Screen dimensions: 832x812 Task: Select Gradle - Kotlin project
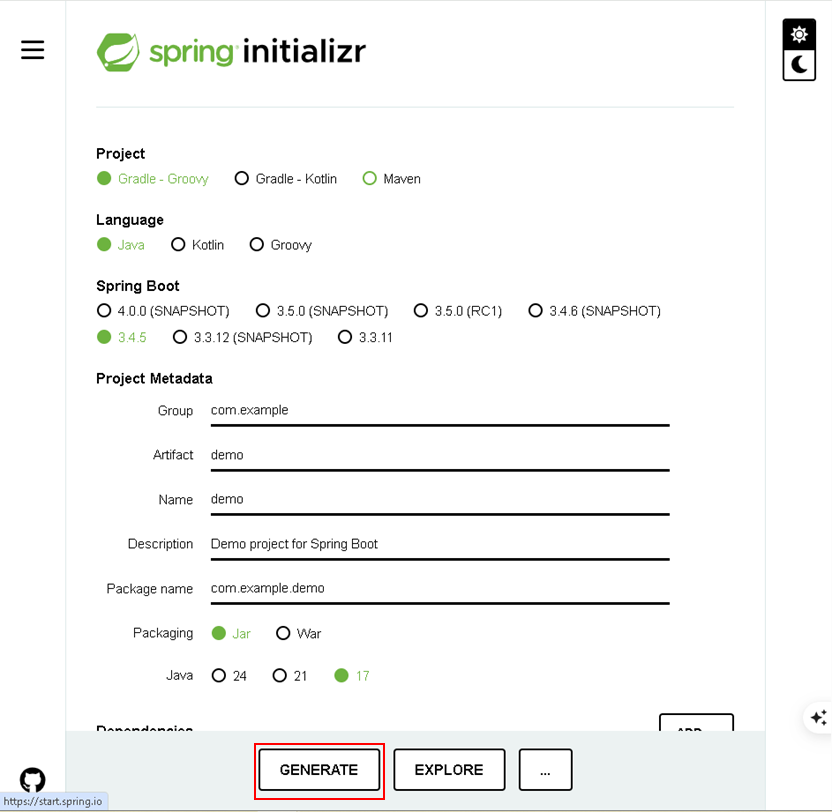(285, 179)
